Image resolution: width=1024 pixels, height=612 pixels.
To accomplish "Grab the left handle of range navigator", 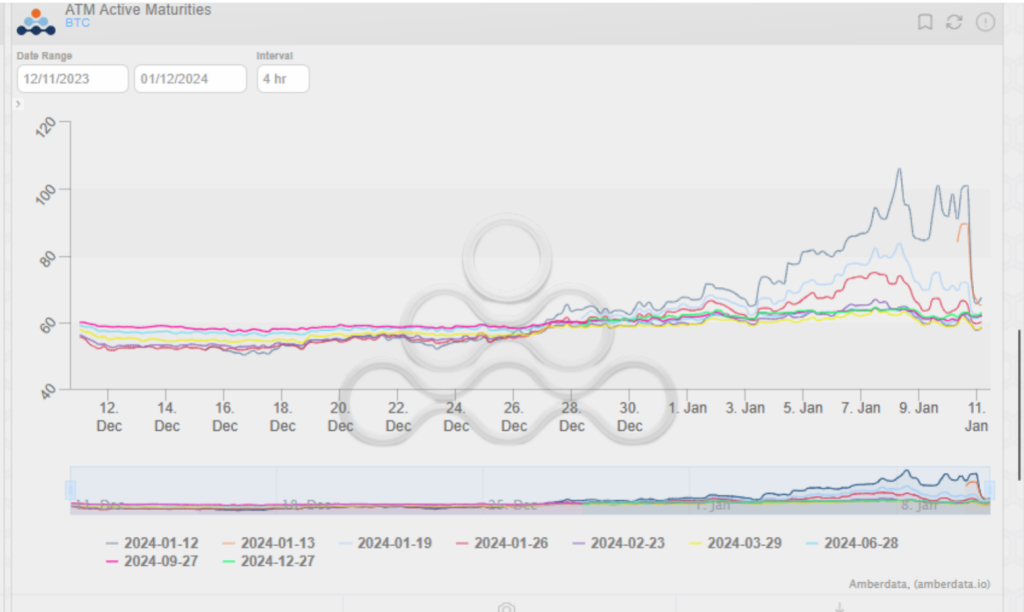I will click(71, 490).
